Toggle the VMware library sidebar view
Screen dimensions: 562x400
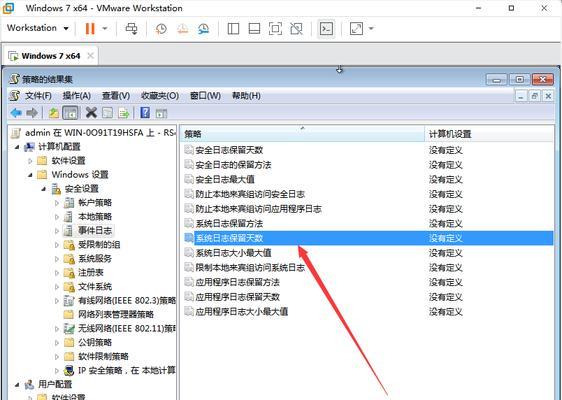[233, 29]
